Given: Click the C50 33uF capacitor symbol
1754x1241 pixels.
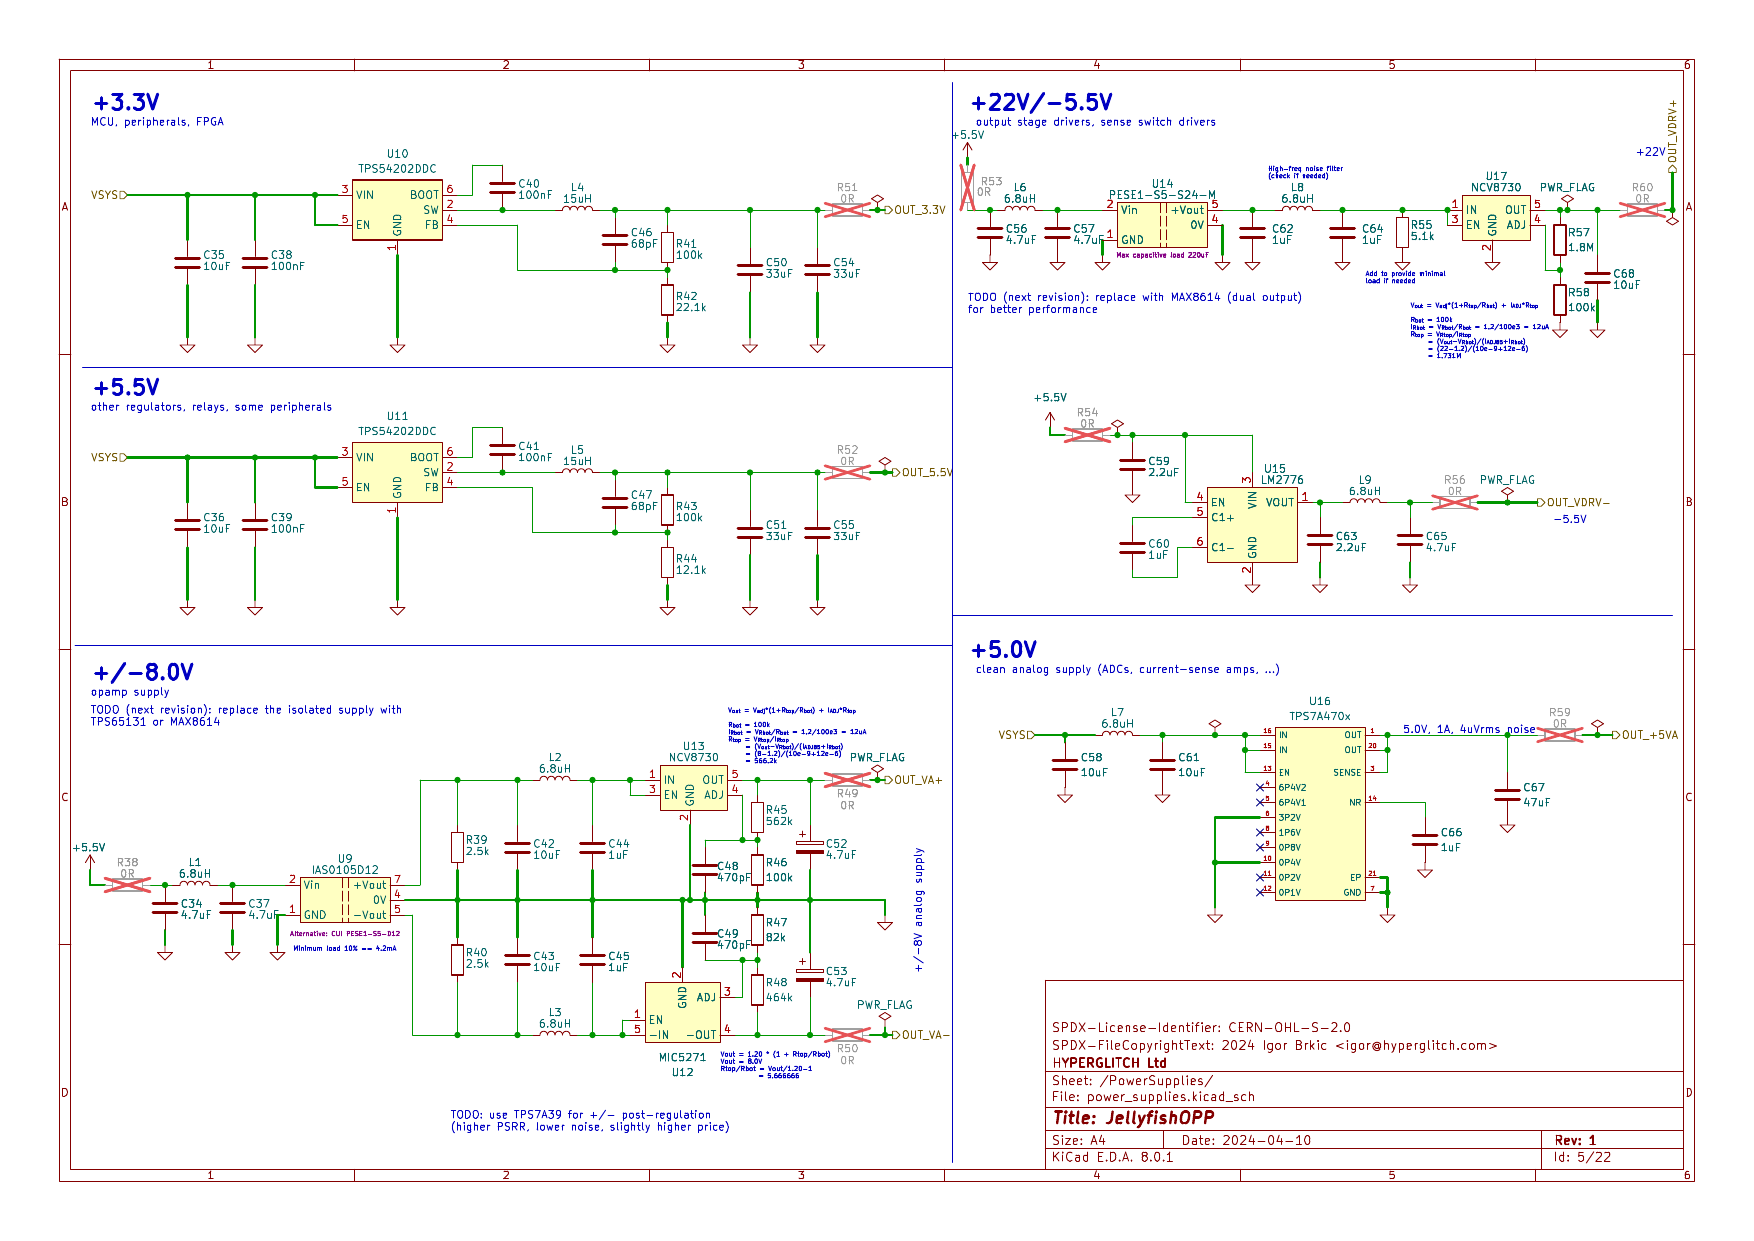Looking at the screenshot, I should (750, 269).
